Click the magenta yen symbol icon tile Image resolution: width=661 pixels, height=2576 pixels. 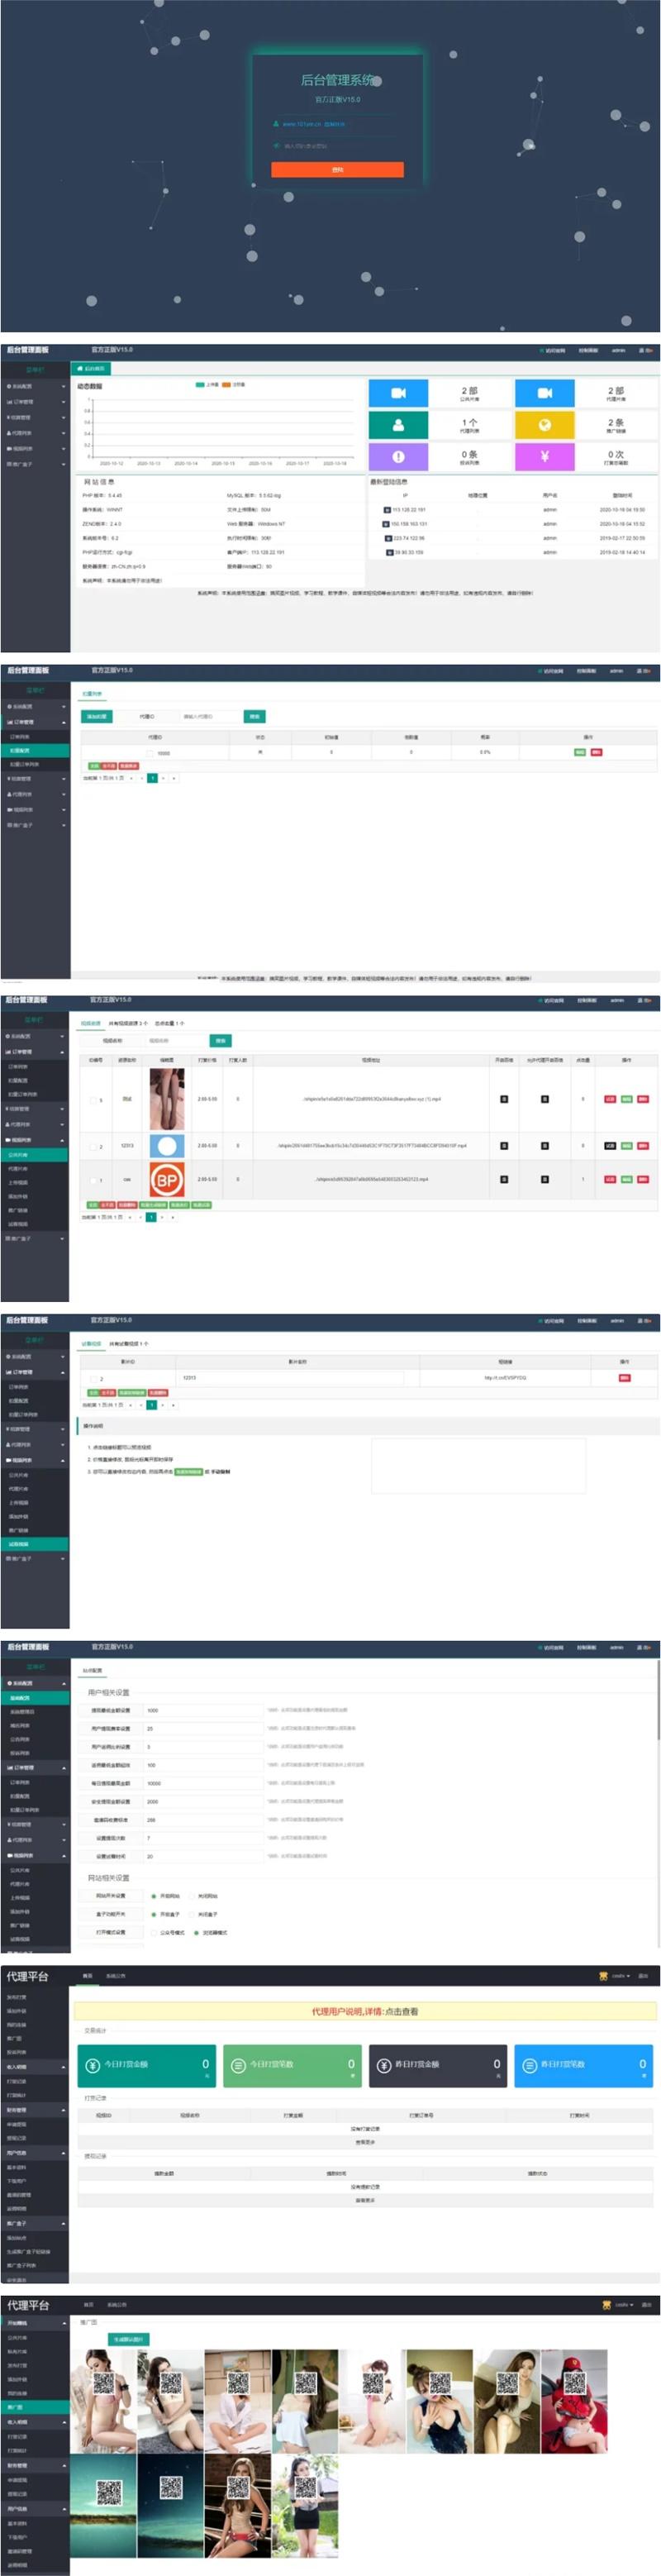(x=544, y=456)
